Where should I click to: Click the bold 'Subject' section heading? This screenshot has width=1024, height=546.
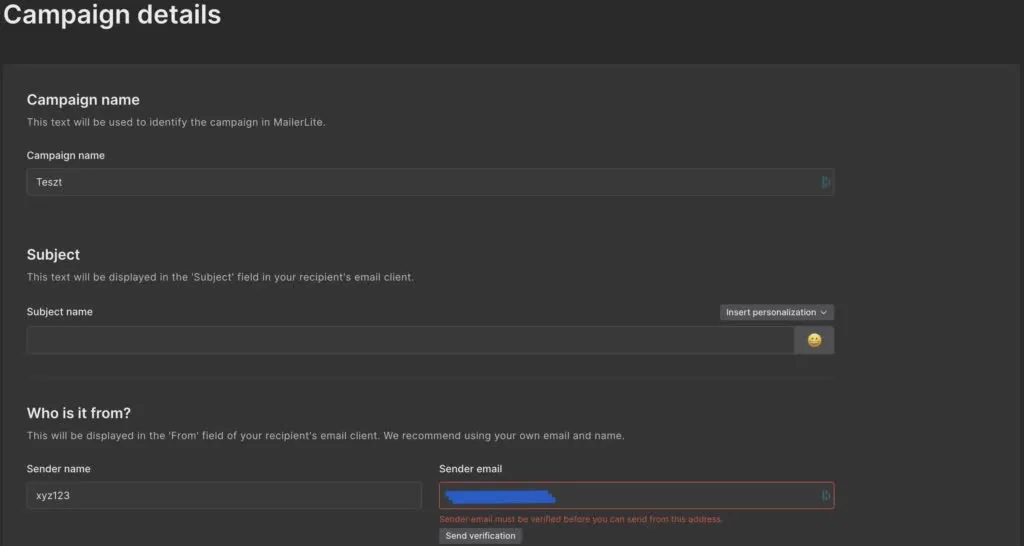[x=53, y=255]
